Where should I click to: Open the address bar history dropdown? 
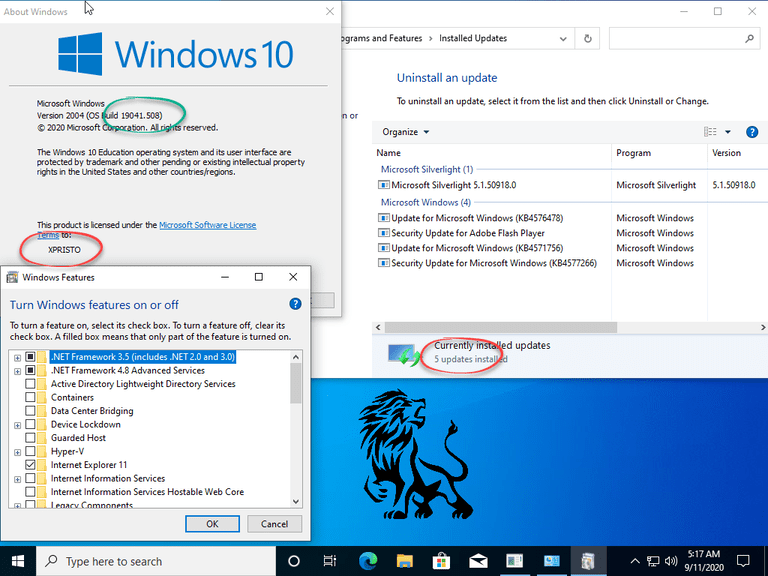pos(563,39)
